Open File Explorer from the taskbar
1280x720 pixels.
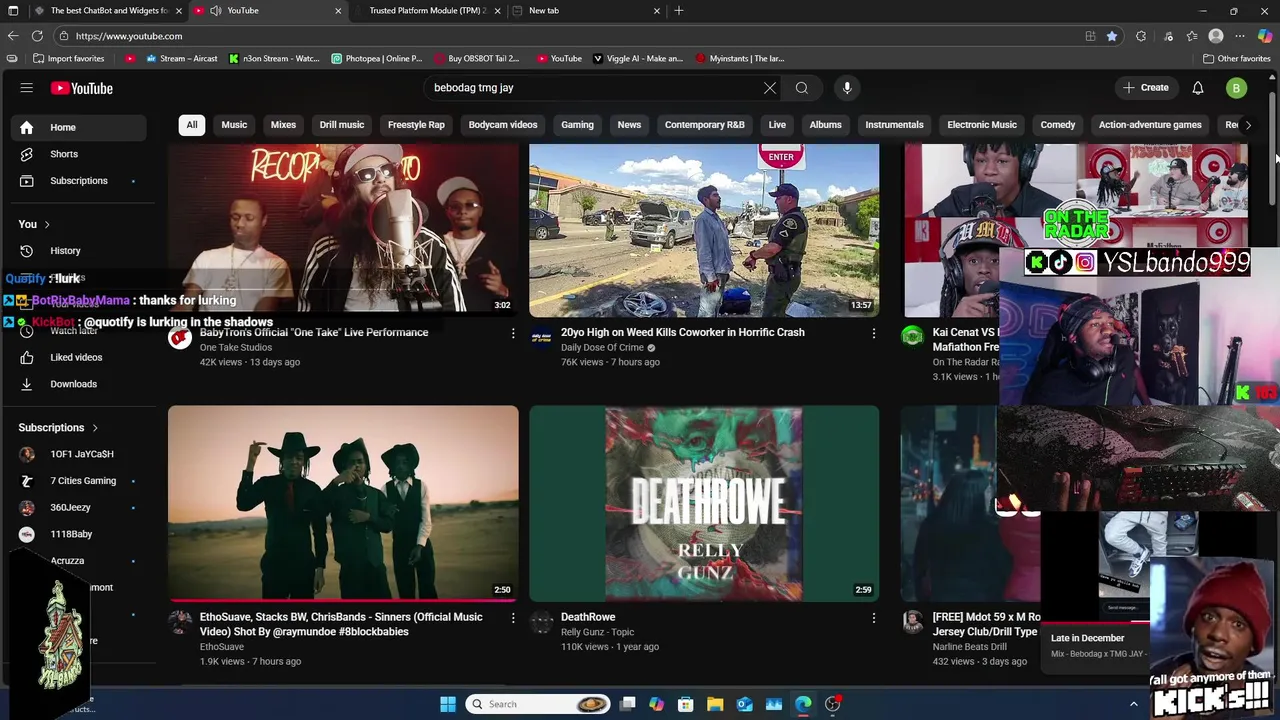point(715,704)
